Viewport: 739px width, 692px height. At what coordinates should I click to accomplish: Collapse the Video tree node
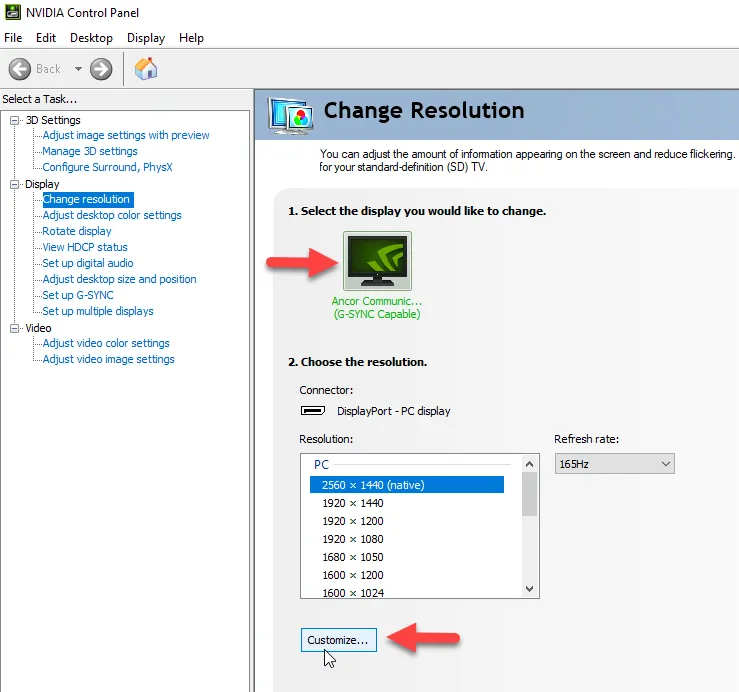(15, 328)
